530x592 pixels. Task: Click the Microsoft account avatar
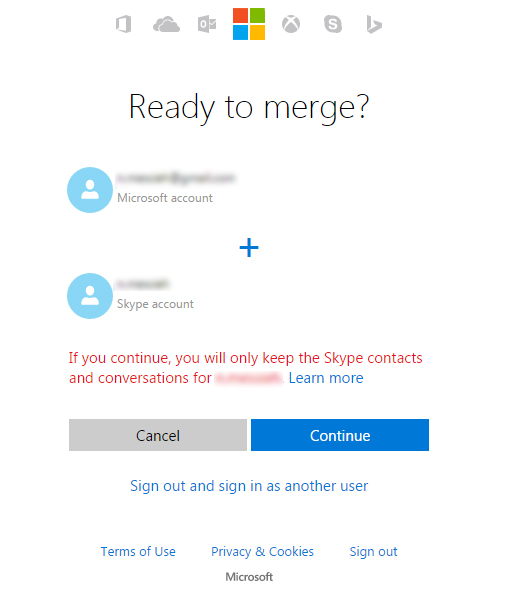coord(90,190)
